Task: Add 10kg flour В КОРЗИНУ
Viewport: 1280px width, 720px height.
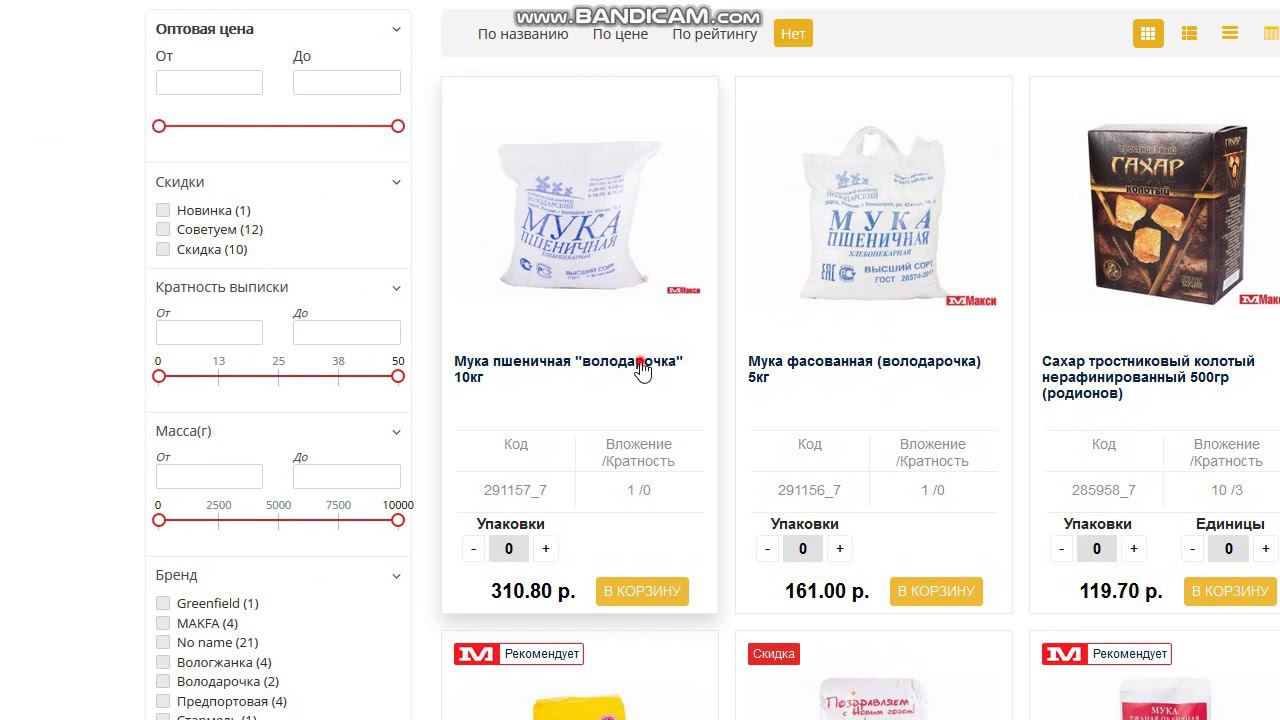Action: click(642, 591)
